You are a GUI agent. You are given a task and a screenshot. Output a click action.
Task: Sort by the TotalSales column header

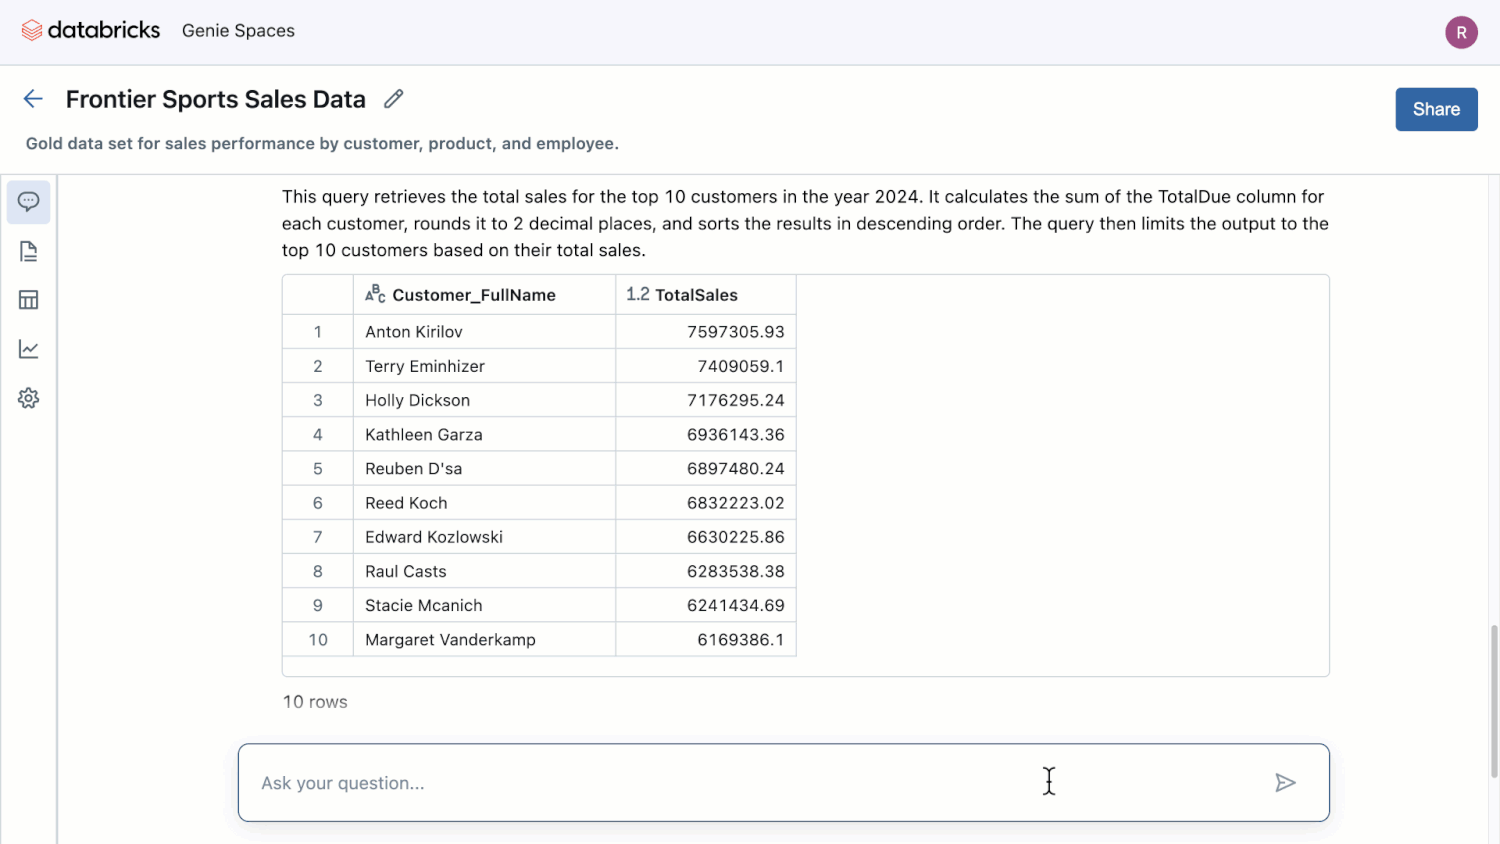(x=697, y=294)
